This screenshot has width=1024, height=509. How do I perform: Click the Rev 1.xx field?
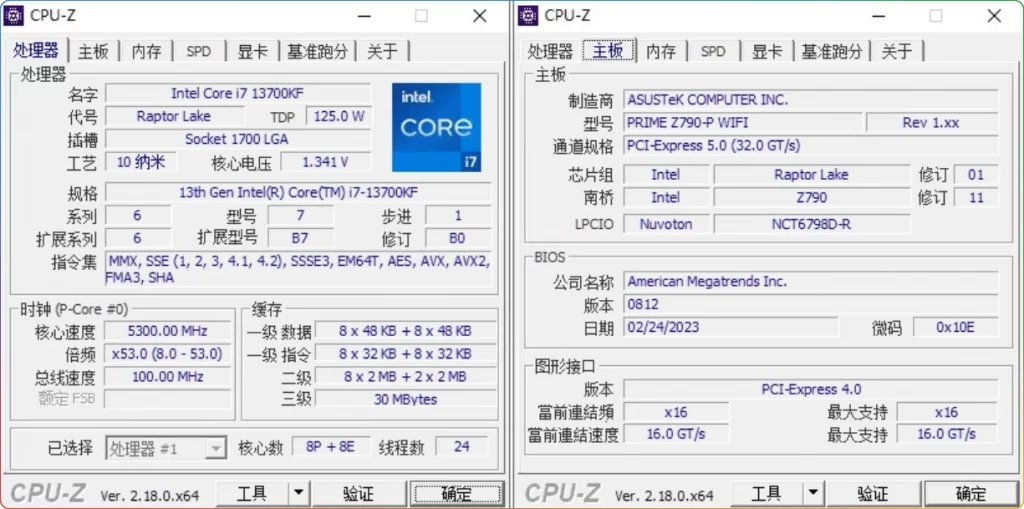click(932, 122)
